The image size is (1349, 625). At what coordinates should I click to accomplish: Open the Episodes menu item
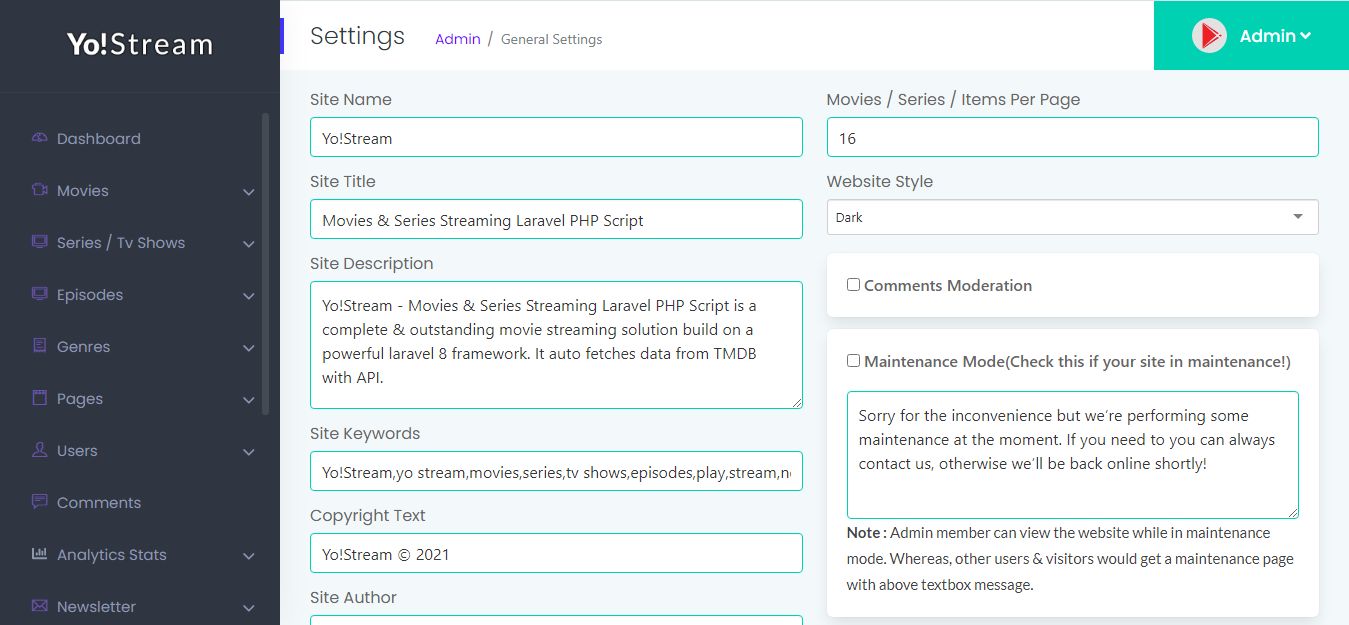pyautogui.click(x=90, y=295)
